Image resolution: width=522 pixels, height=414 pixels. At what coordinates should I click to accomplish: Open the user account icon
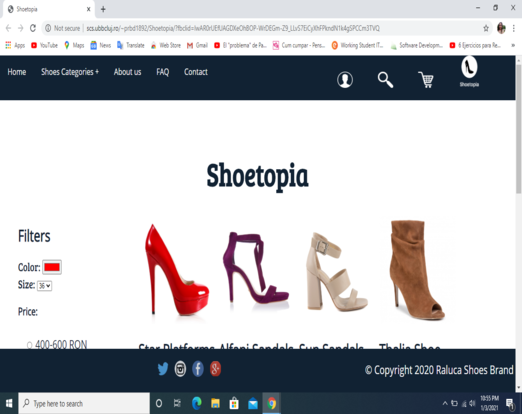click(345, 80)
